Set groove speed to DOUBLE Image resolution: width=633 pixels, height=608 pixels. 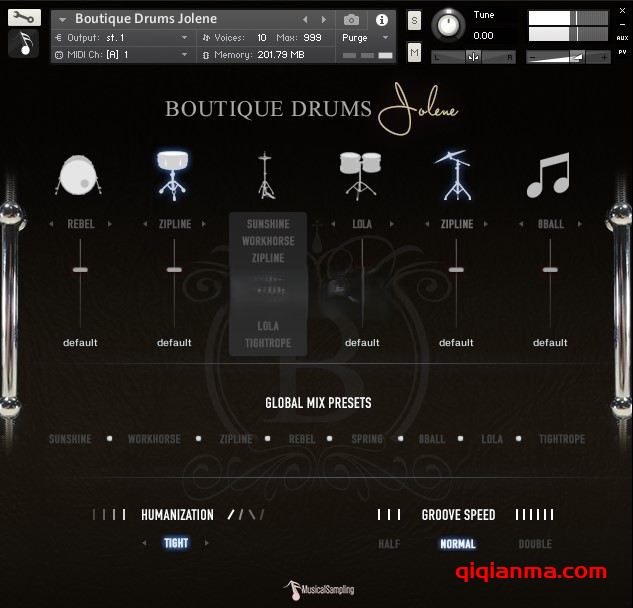click(x=535, y=544)
